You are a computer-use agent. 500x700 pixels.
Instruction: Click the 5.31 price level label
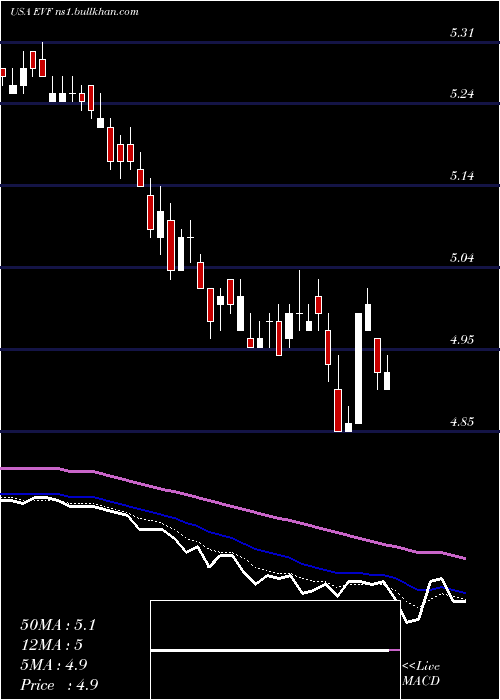click(x=462, y=33)
